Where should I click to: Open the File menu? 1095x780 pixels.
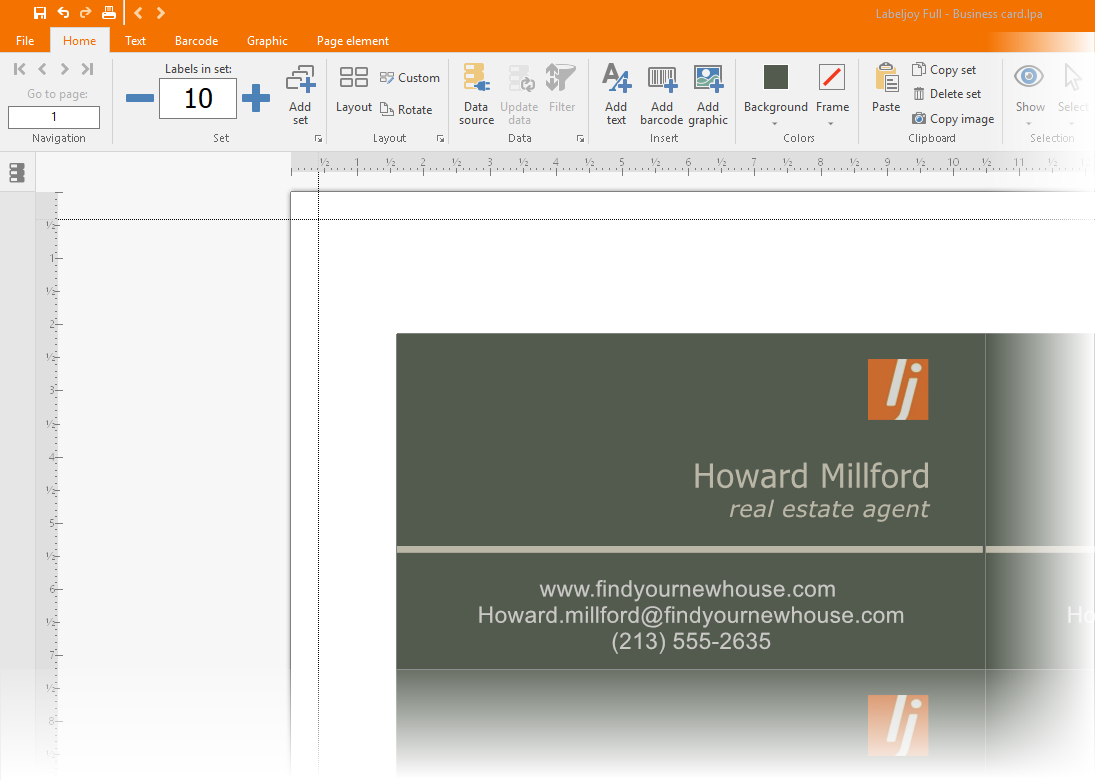(x=25, y=41)
